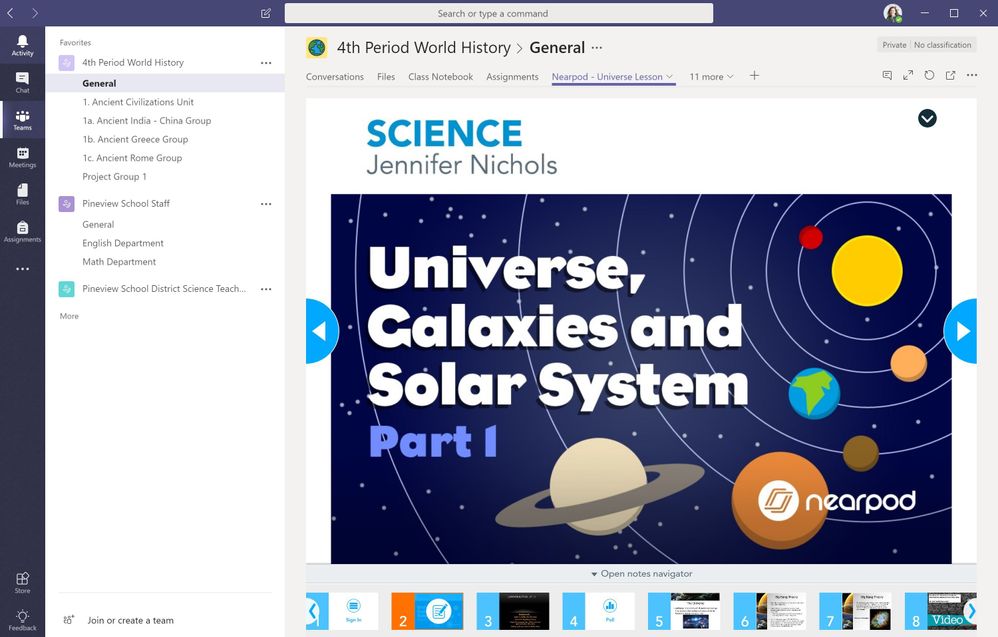This screenshot has height=637, width=998.
Task: Expand the Nearpod Universe Lesson tab dropdown
Action: pos(670,76)
